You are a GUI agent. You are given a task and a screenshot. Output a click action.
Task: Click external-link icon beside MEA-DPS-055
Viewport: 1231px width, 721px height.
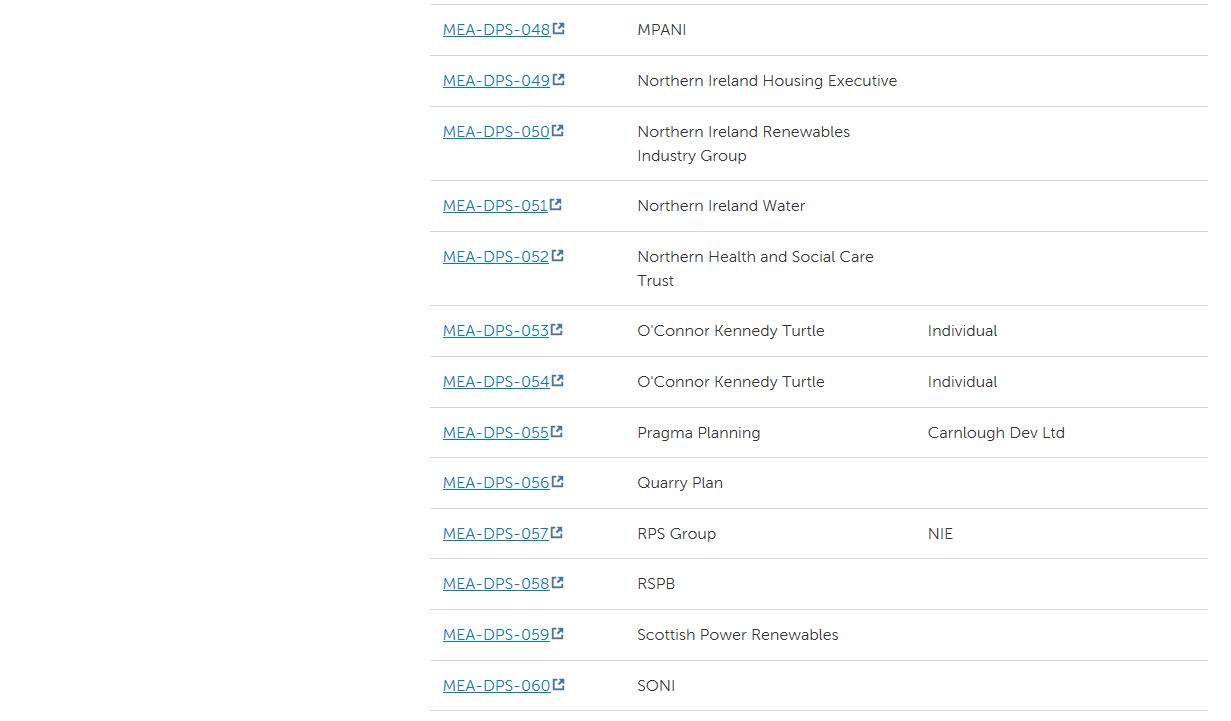click(557, 432)
